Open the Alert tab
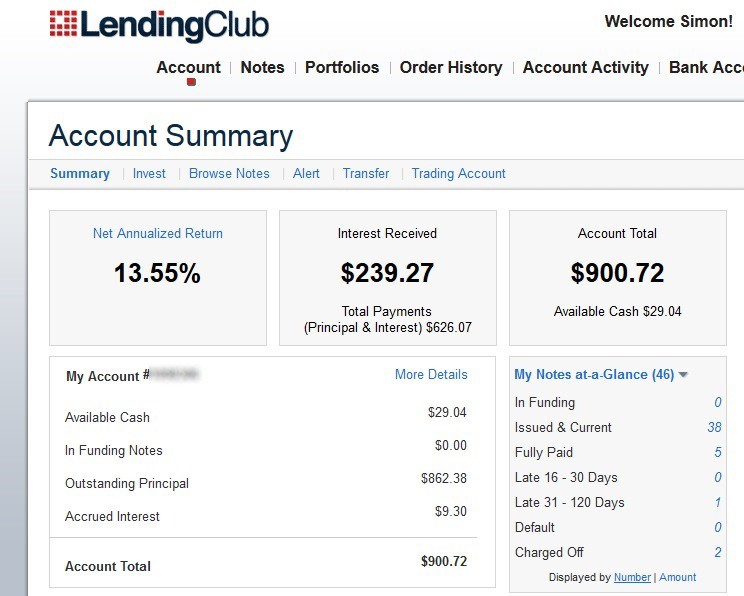Viewport: 744px width, 596px height. pyautogui.click(x=306, y=173)
